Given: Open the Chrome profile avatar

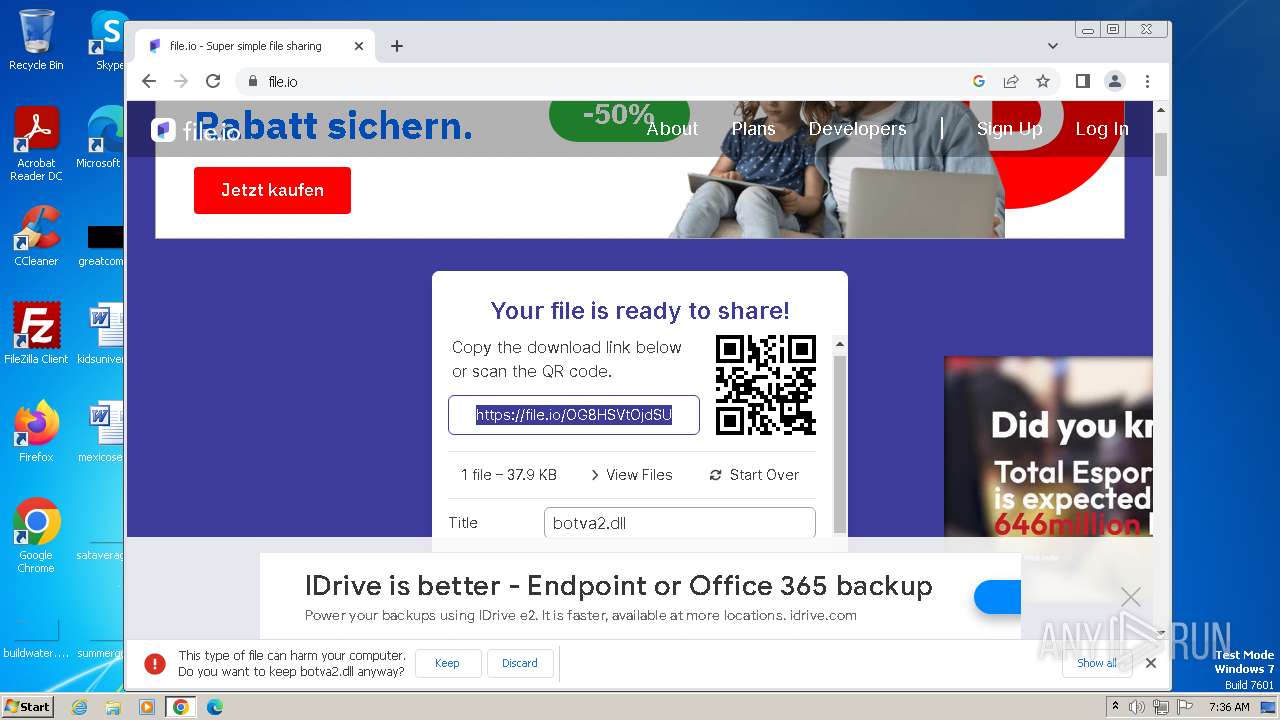Looking at the screenshot, I should 1114,81.
